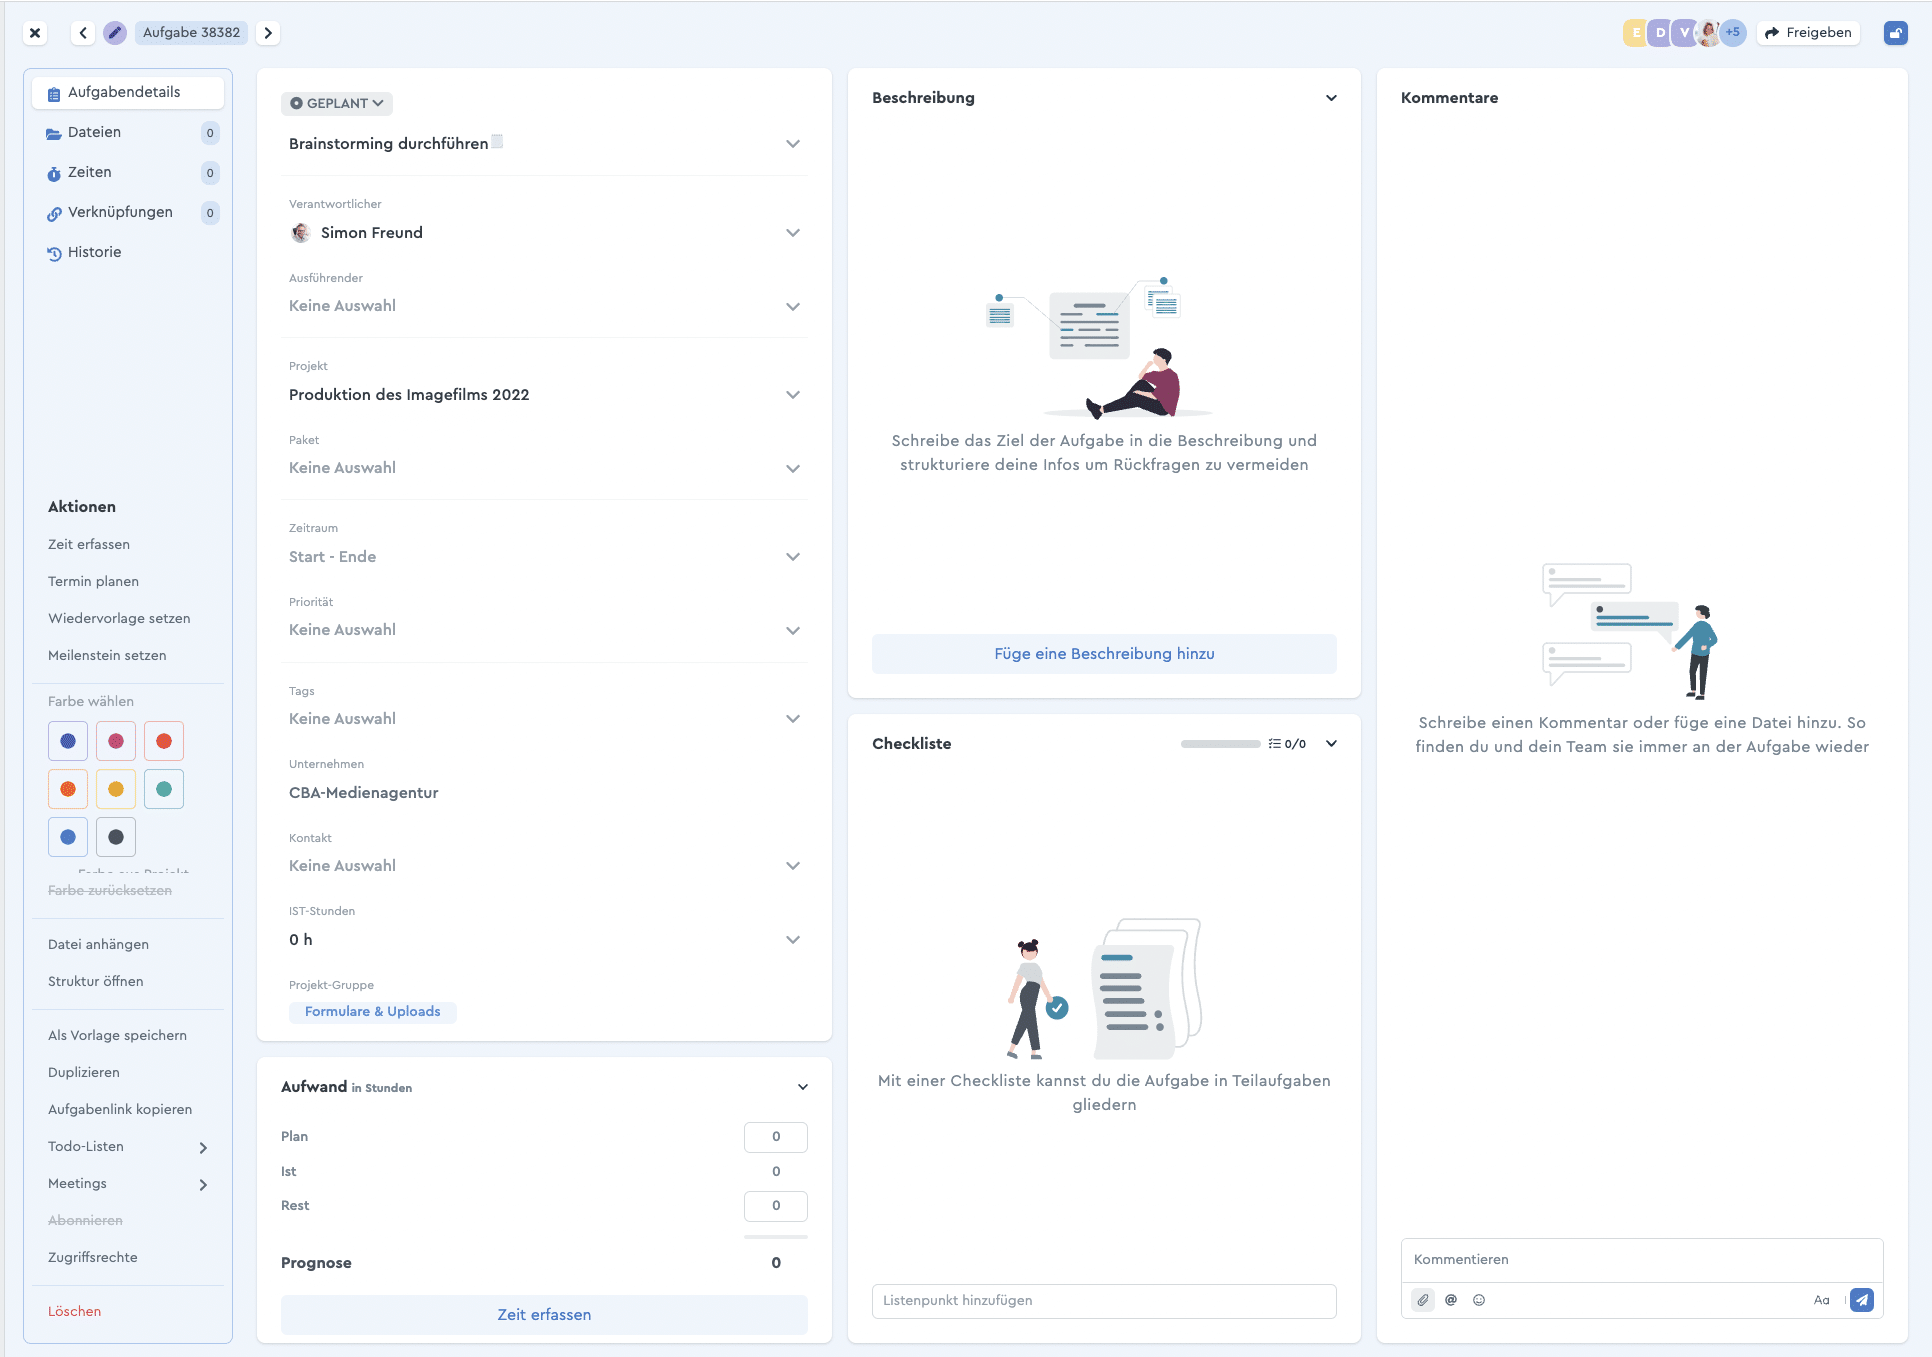The width and height of the screenshot is (1932, 1357).
Task: Collapse the Beschreibung panel
Action: (x=1331, y=98)
